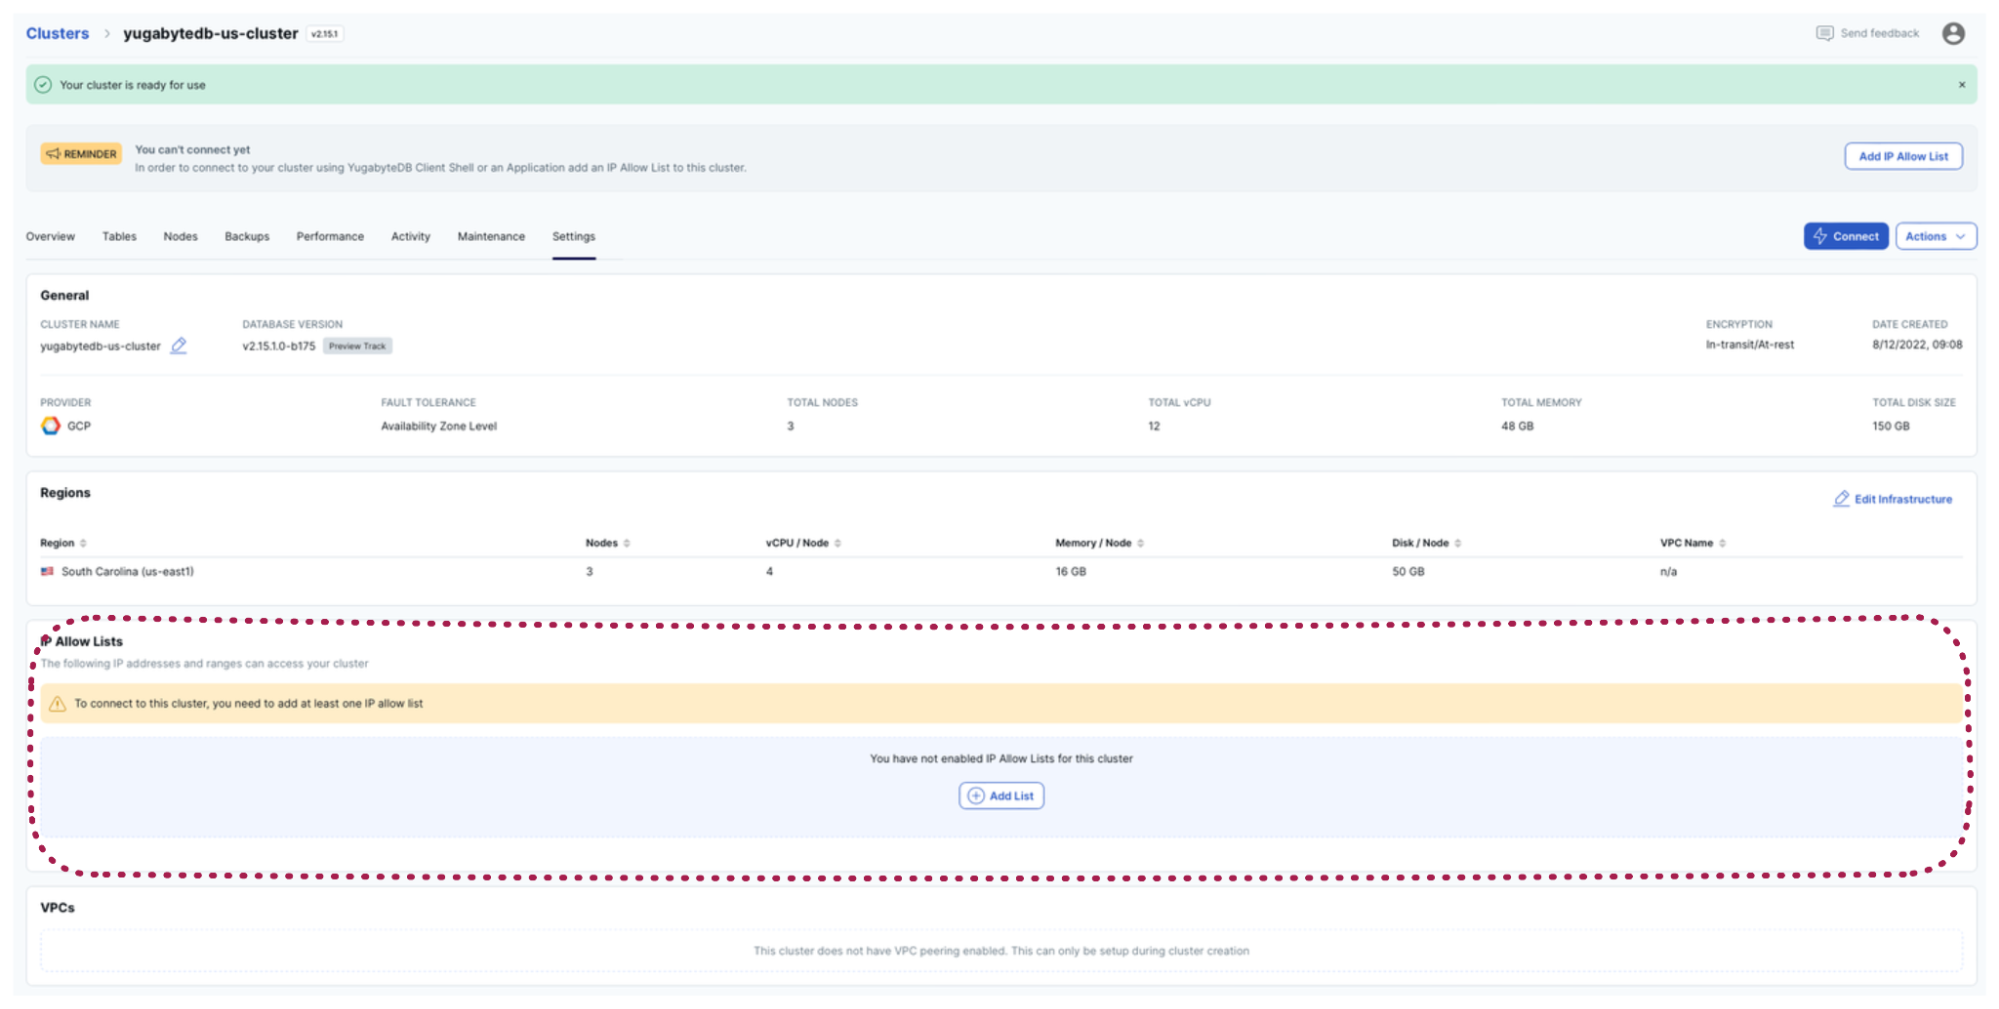Viewport: 1999px width, 1009px height.
Task: Navigate to Clusters breadcrumb link
Action: (57, 33)
